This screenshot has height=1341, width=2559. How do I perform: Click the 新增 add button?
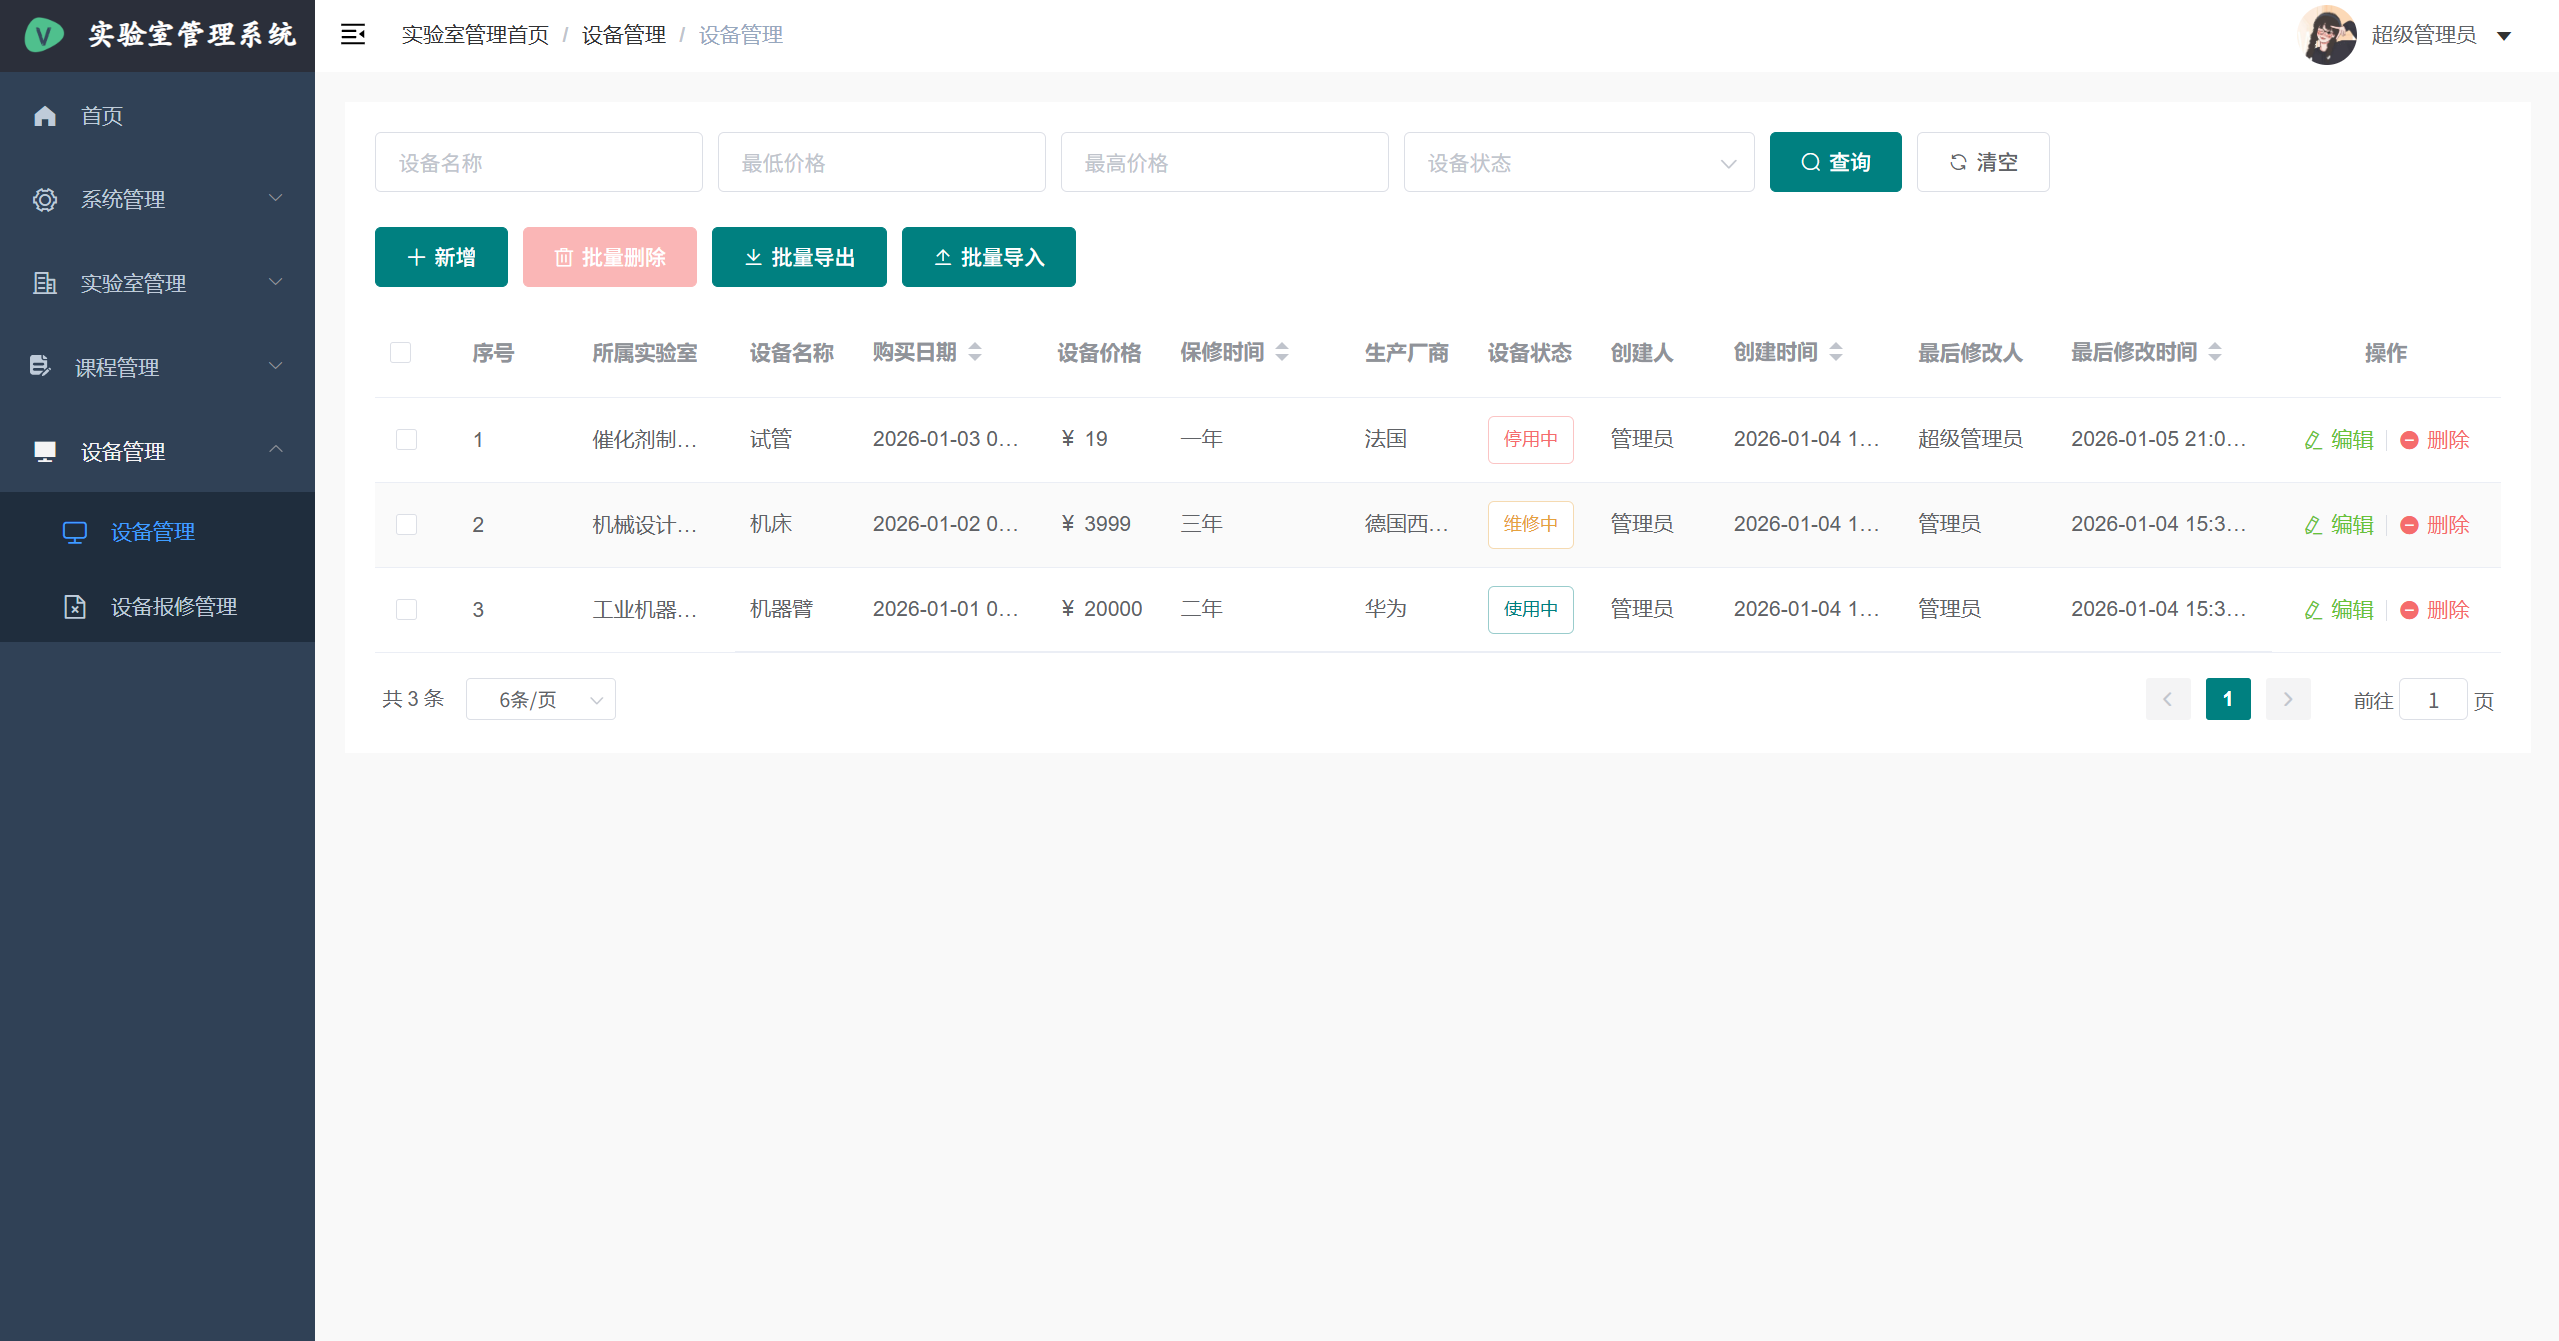pyautogui.click(x=441, y=257)
